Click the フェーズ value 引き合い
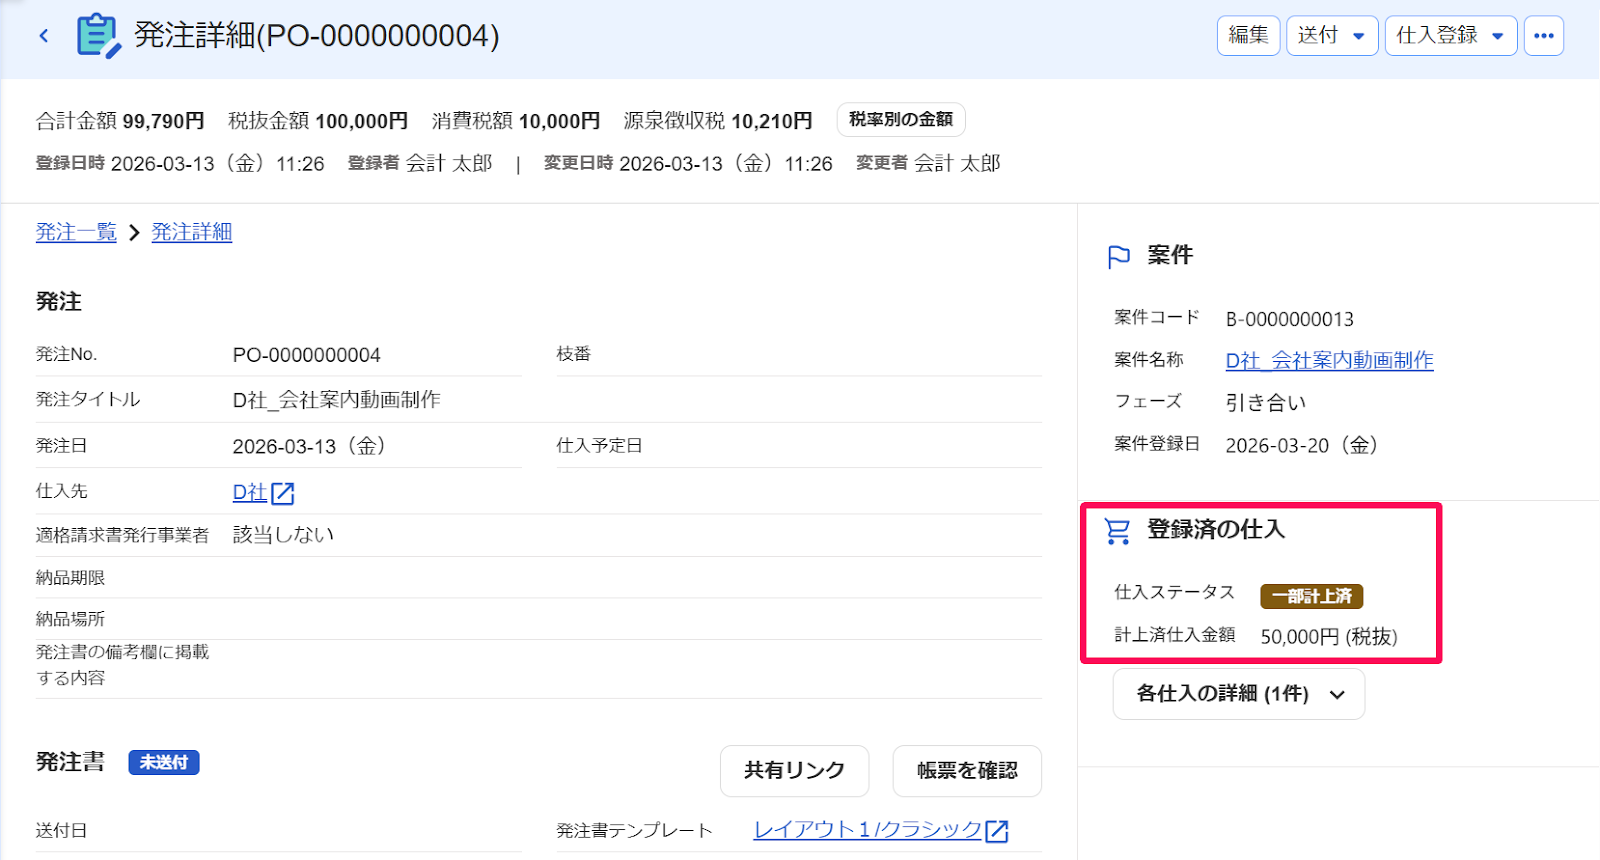This screenshot has width=1600, height=860. tap(1266, 403)
